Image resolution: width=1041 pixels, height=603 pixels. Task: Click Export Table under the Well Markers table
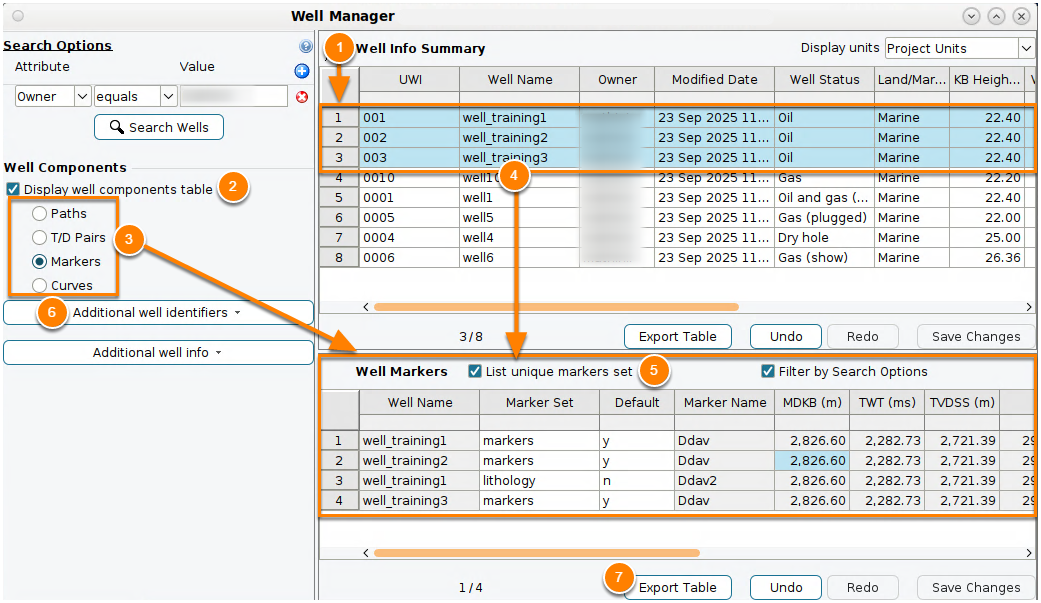[x=678, y=588]
